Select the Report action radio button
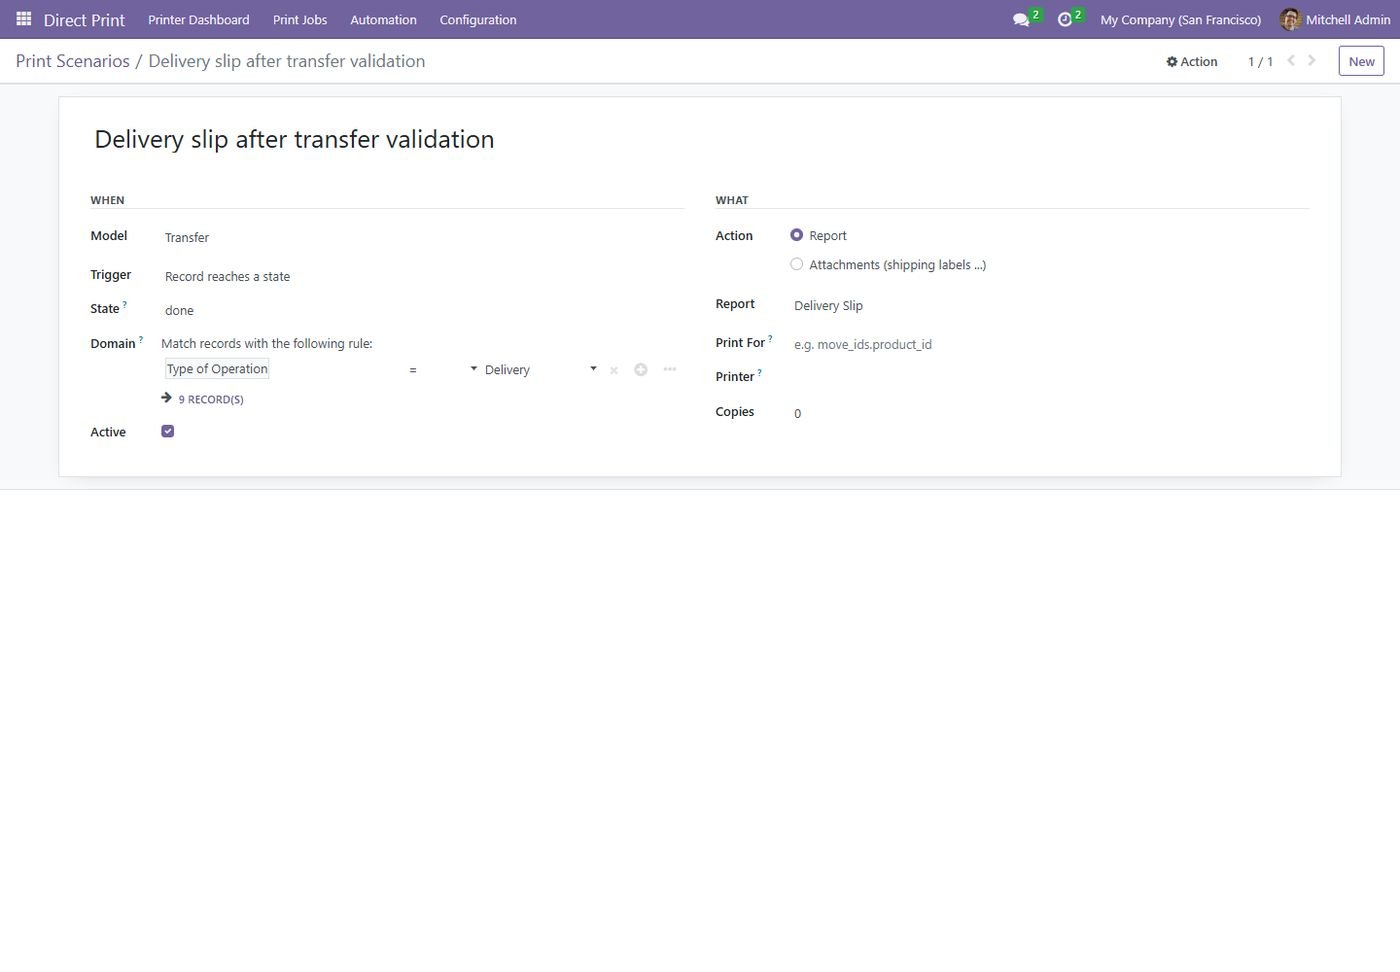This screenshot has width=1400, height=972. coord(796,235)
